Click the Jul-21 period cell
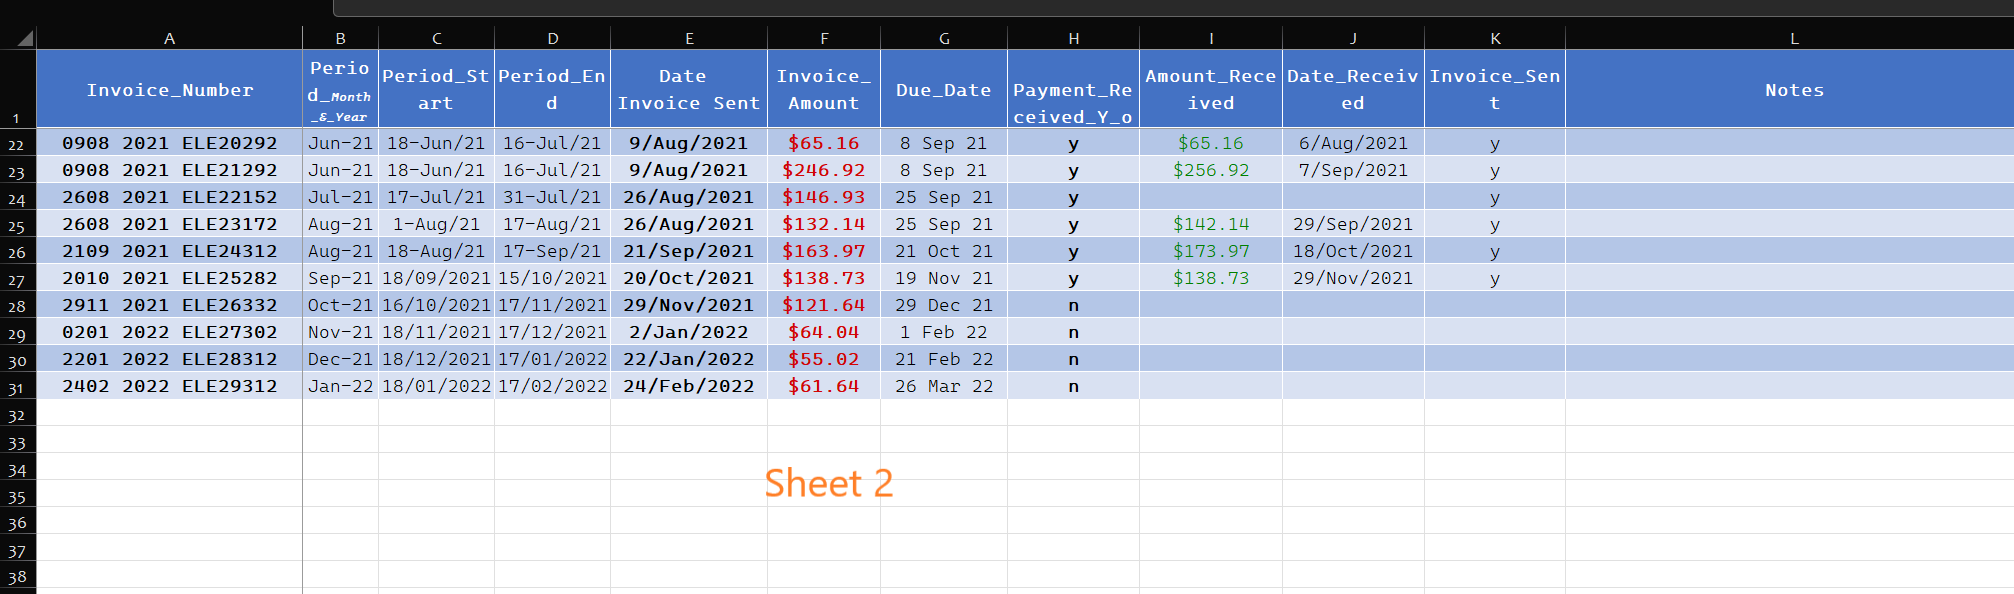The image size is (2014, 594). click(340, 197)
